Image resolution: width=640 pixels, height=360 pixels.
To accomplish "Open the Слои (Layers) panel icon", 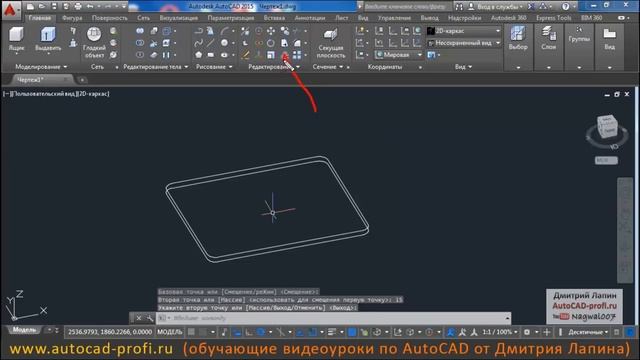I will 549,38.
